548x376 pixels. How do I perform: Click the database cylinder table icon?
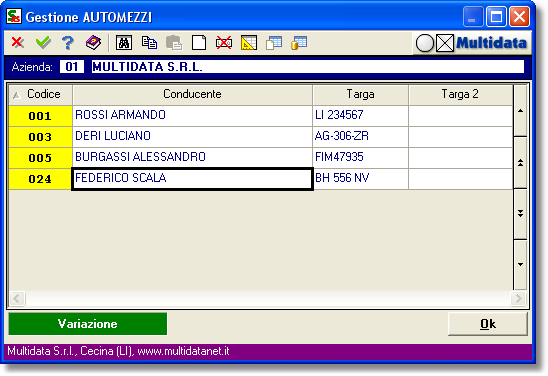tap(299, 43)
